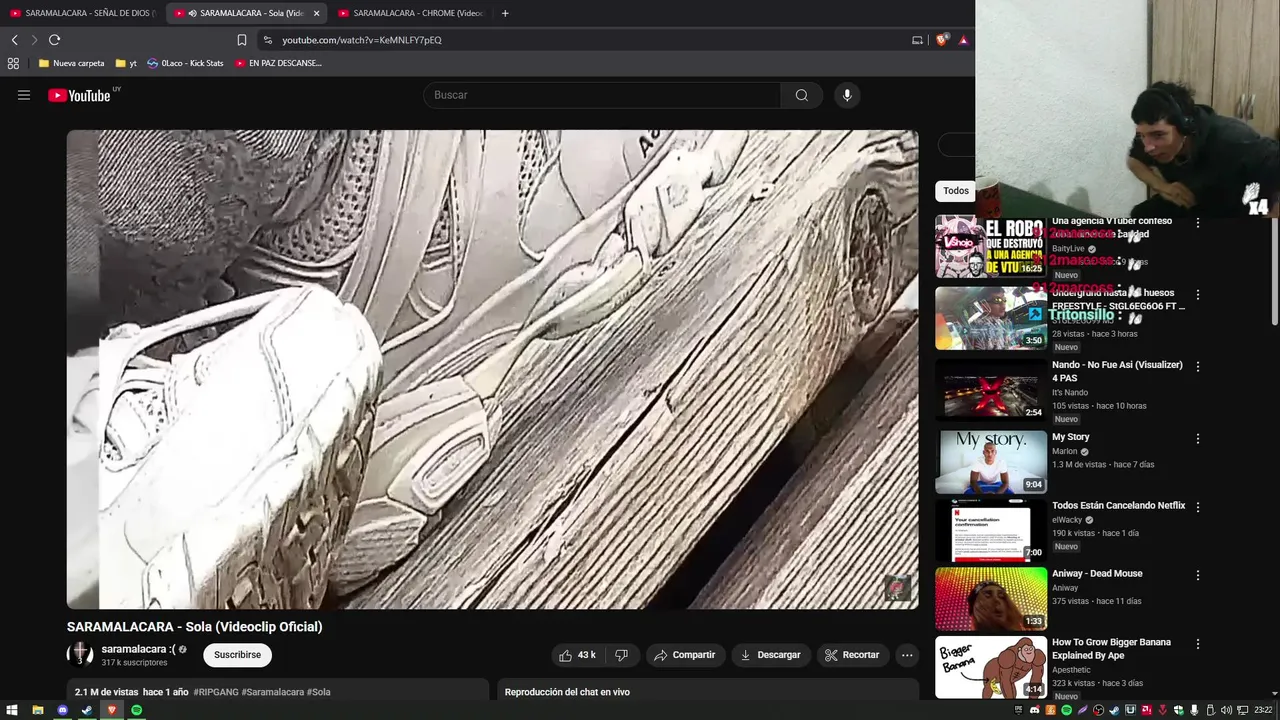This screenshot has width=1280, height=720.
Task: Open a new browser tab
Action: coord(505,13)
